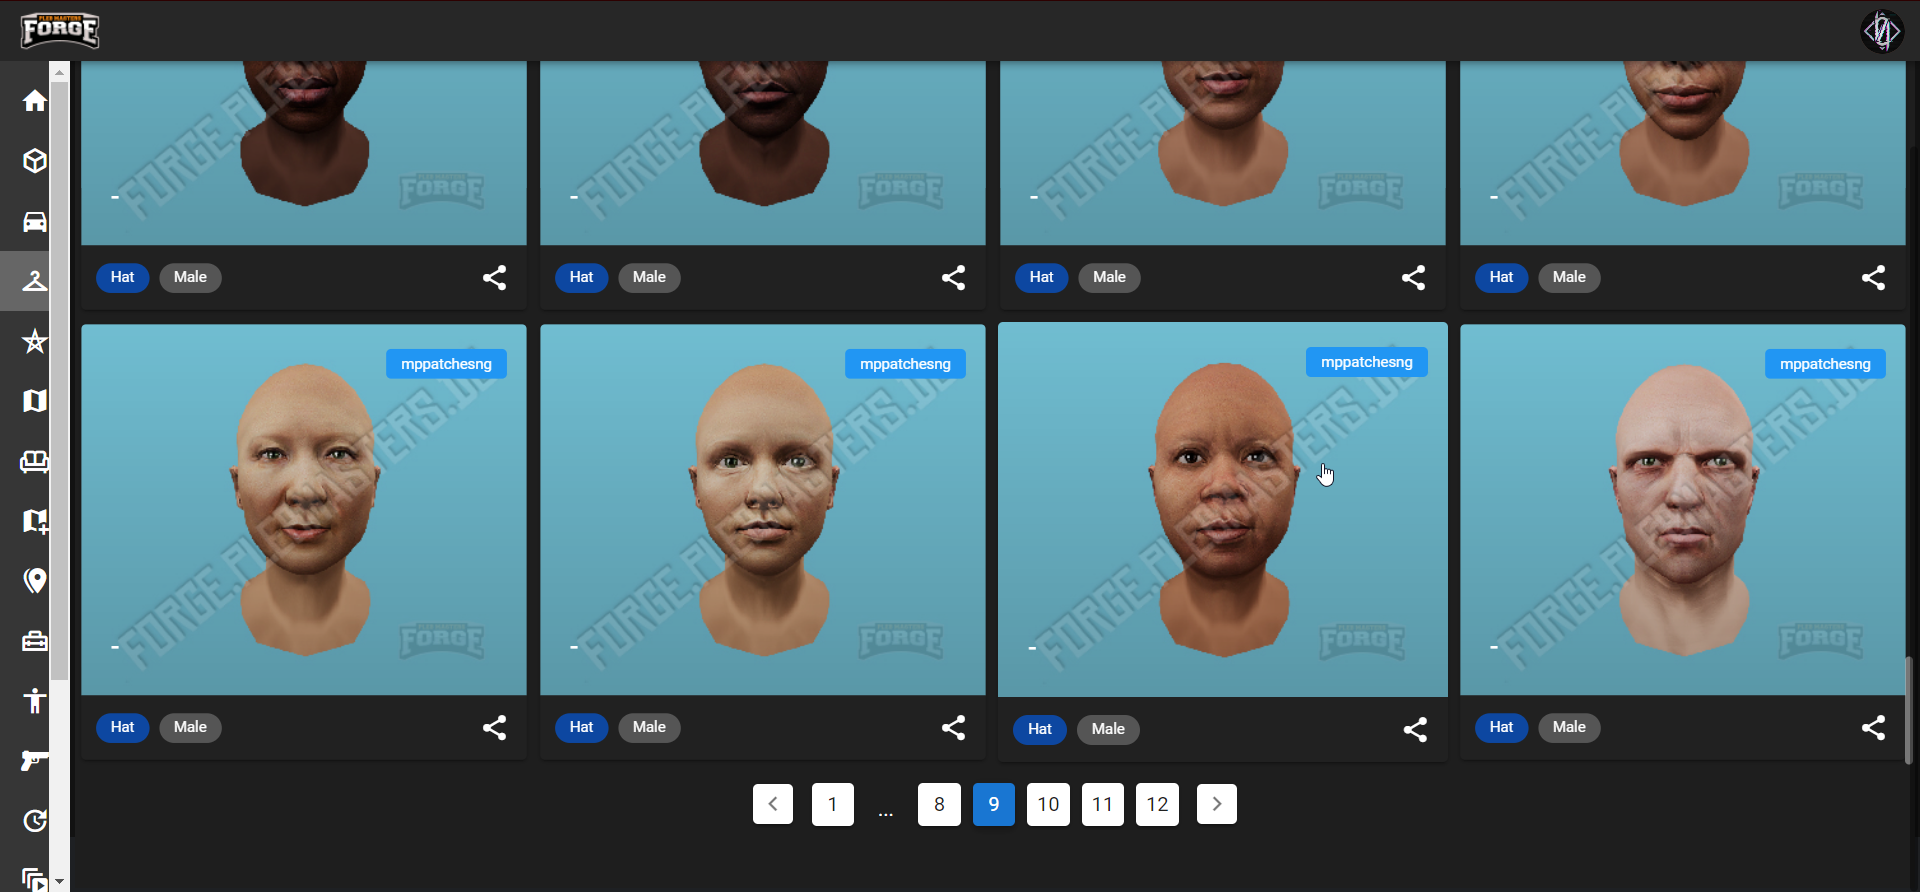Open the cube objects section in sidebar
The height and width of the screenshot is (892, 1920).
click(35, 161)
